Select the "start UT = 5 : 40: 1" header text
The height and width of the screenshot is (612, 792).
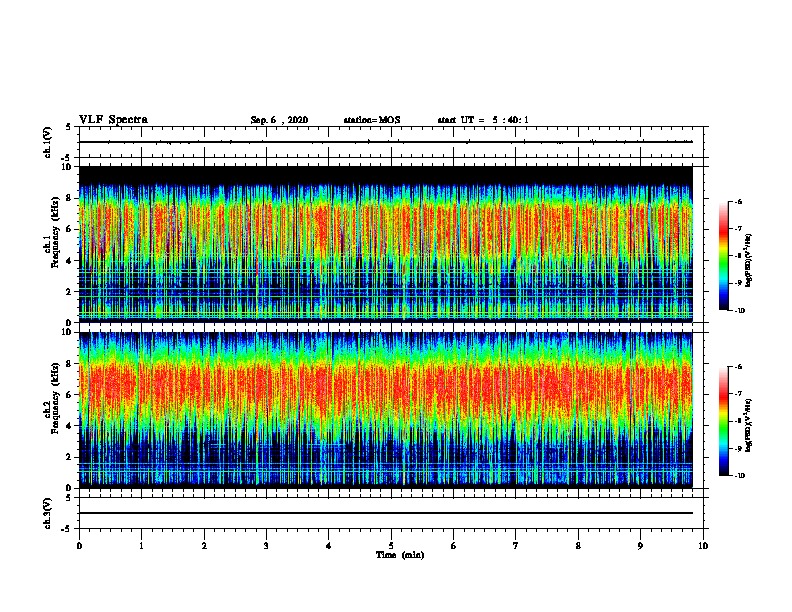click(483, 120)
